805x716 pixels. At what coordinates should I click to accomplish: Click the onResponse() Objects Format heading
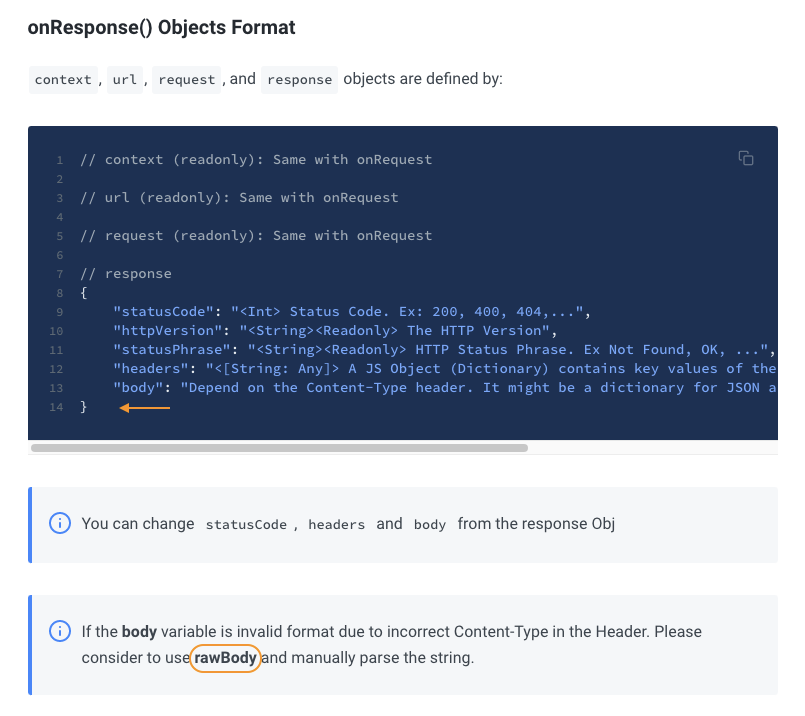(x=161, y=27)
